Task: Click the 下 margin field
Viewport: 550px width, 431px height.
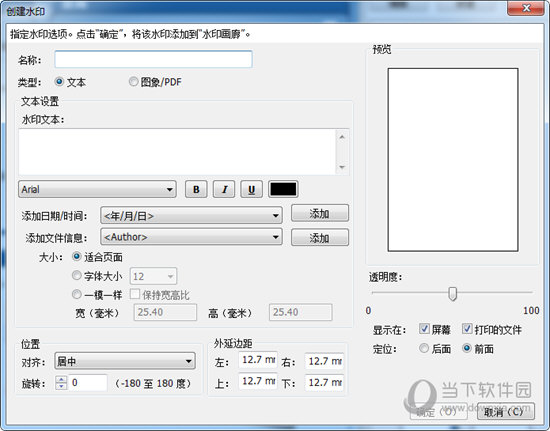Action: pyautogui.click(x=324, y=383)
